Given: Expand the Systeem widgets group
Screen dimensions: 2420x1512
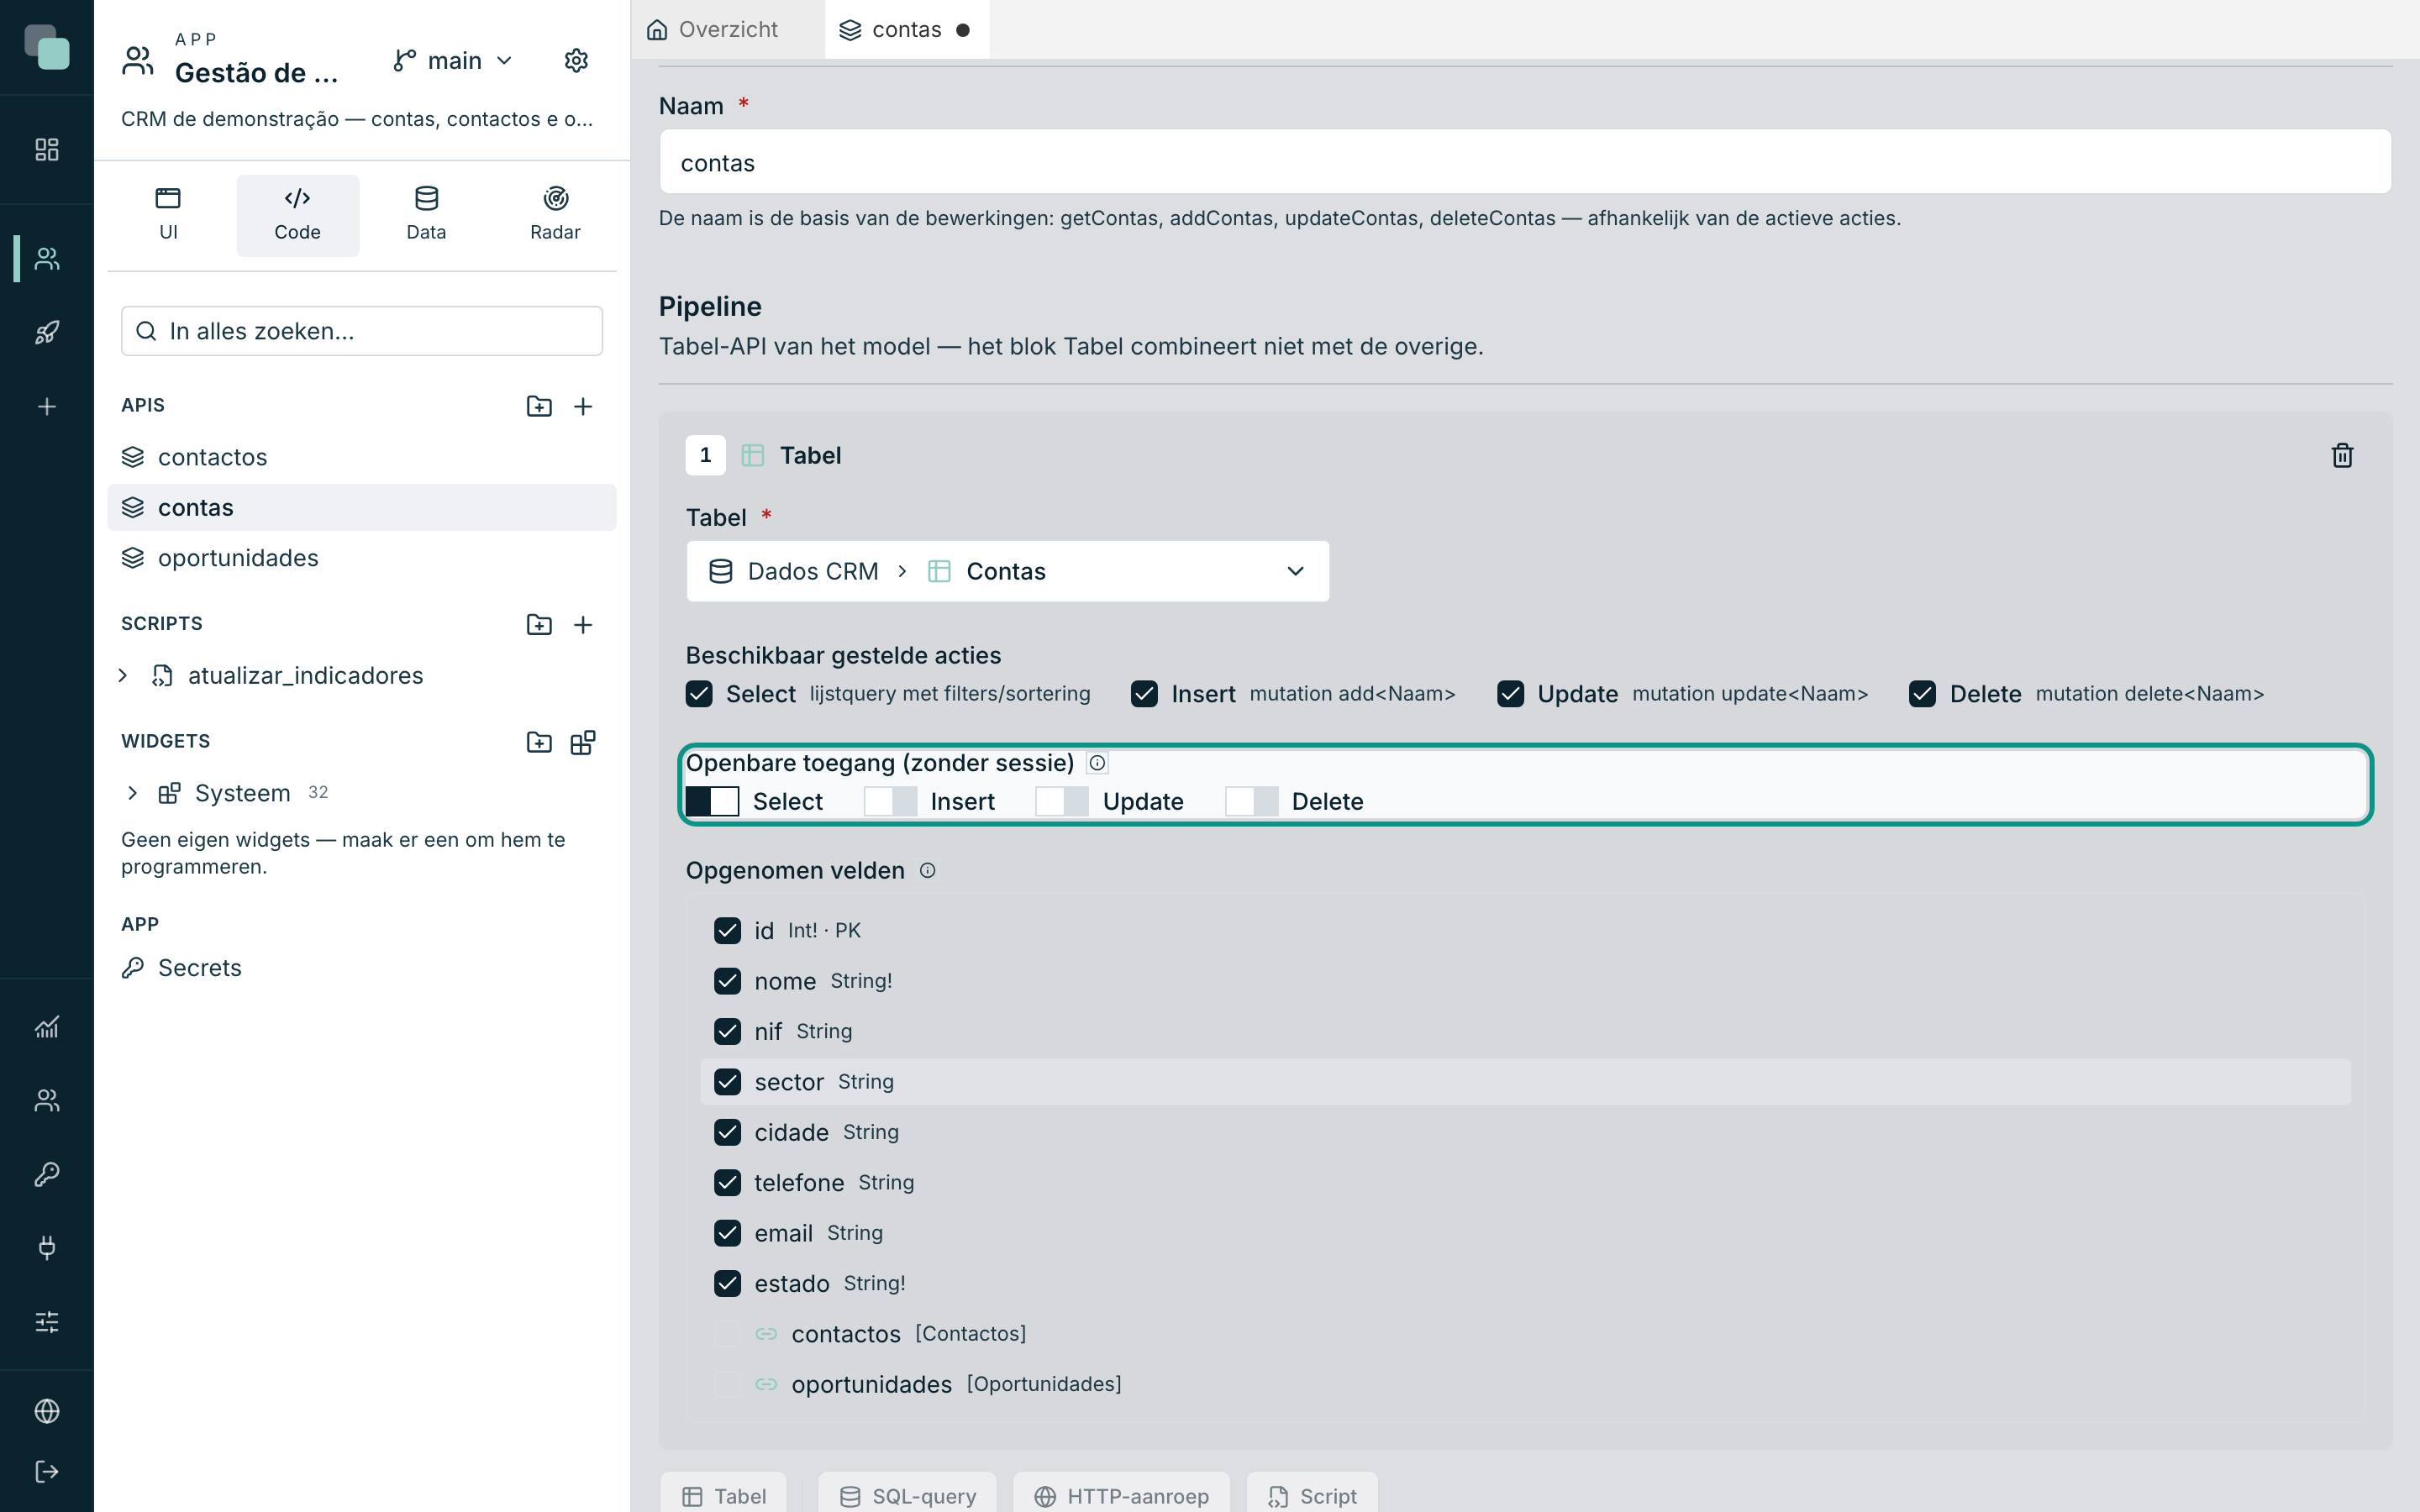Looking at the screenshot, I should [132, 793].
